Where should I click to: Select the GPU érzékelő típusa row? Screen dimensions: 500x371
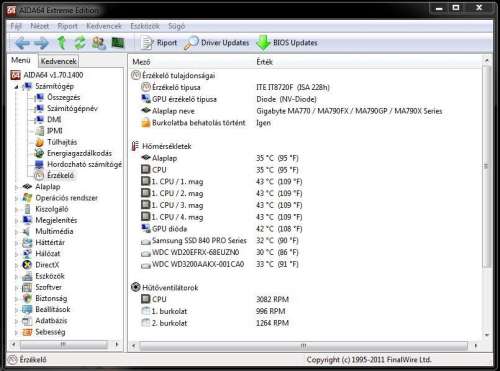click(x=229, y=99)
